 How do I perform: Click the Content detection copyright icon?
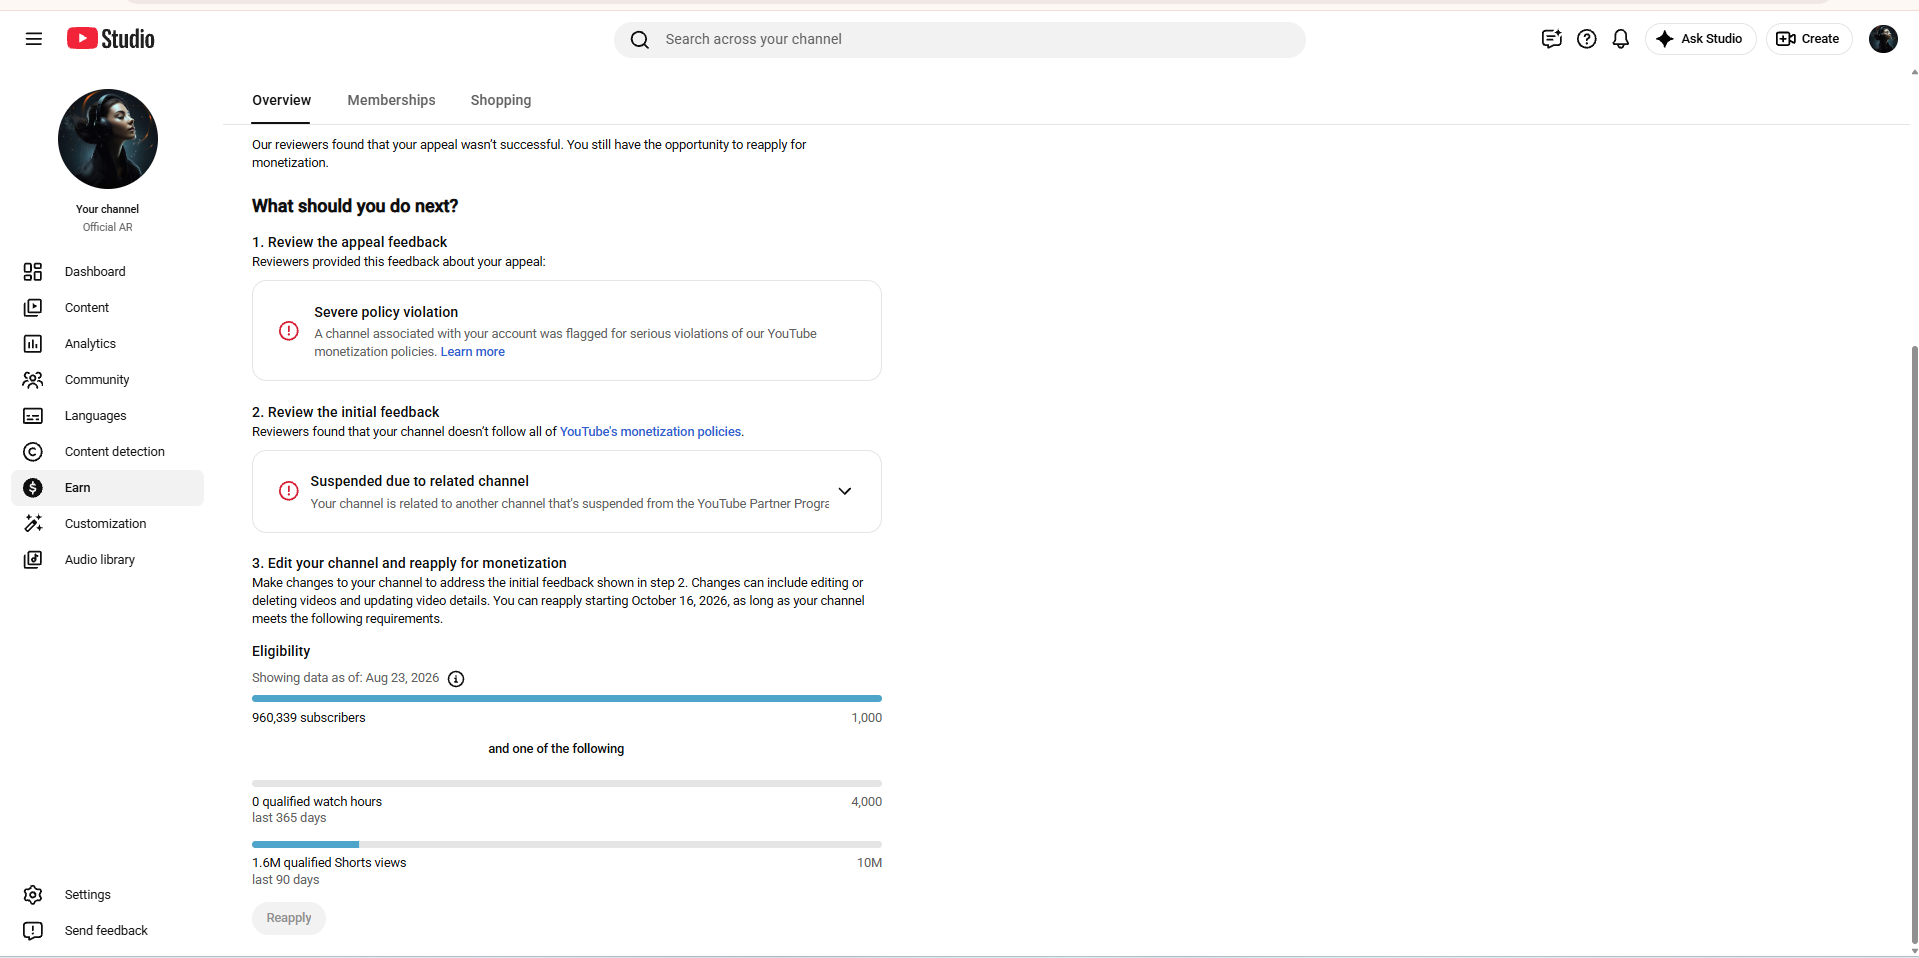(x=33, y=452)
